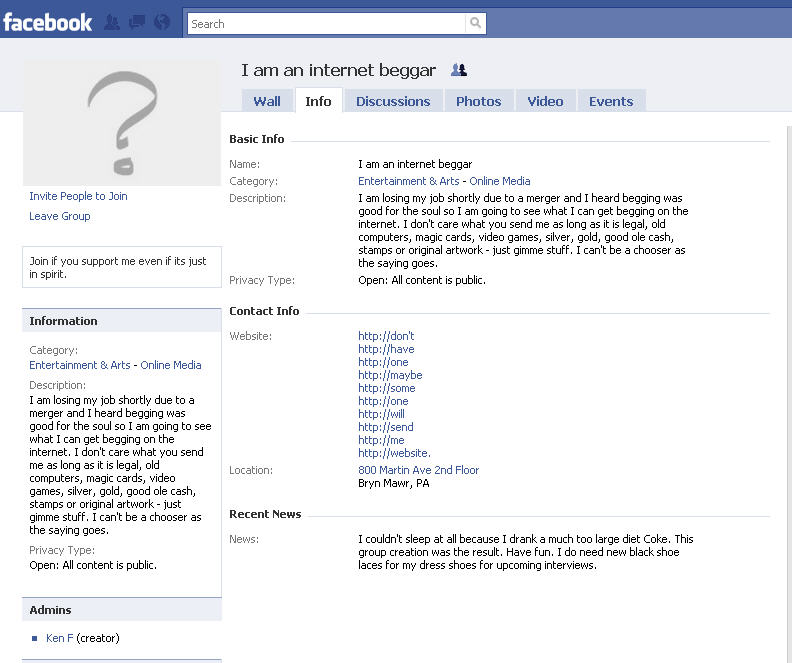
Task: Click the Contact Info heading
Action: click(264, 311)
